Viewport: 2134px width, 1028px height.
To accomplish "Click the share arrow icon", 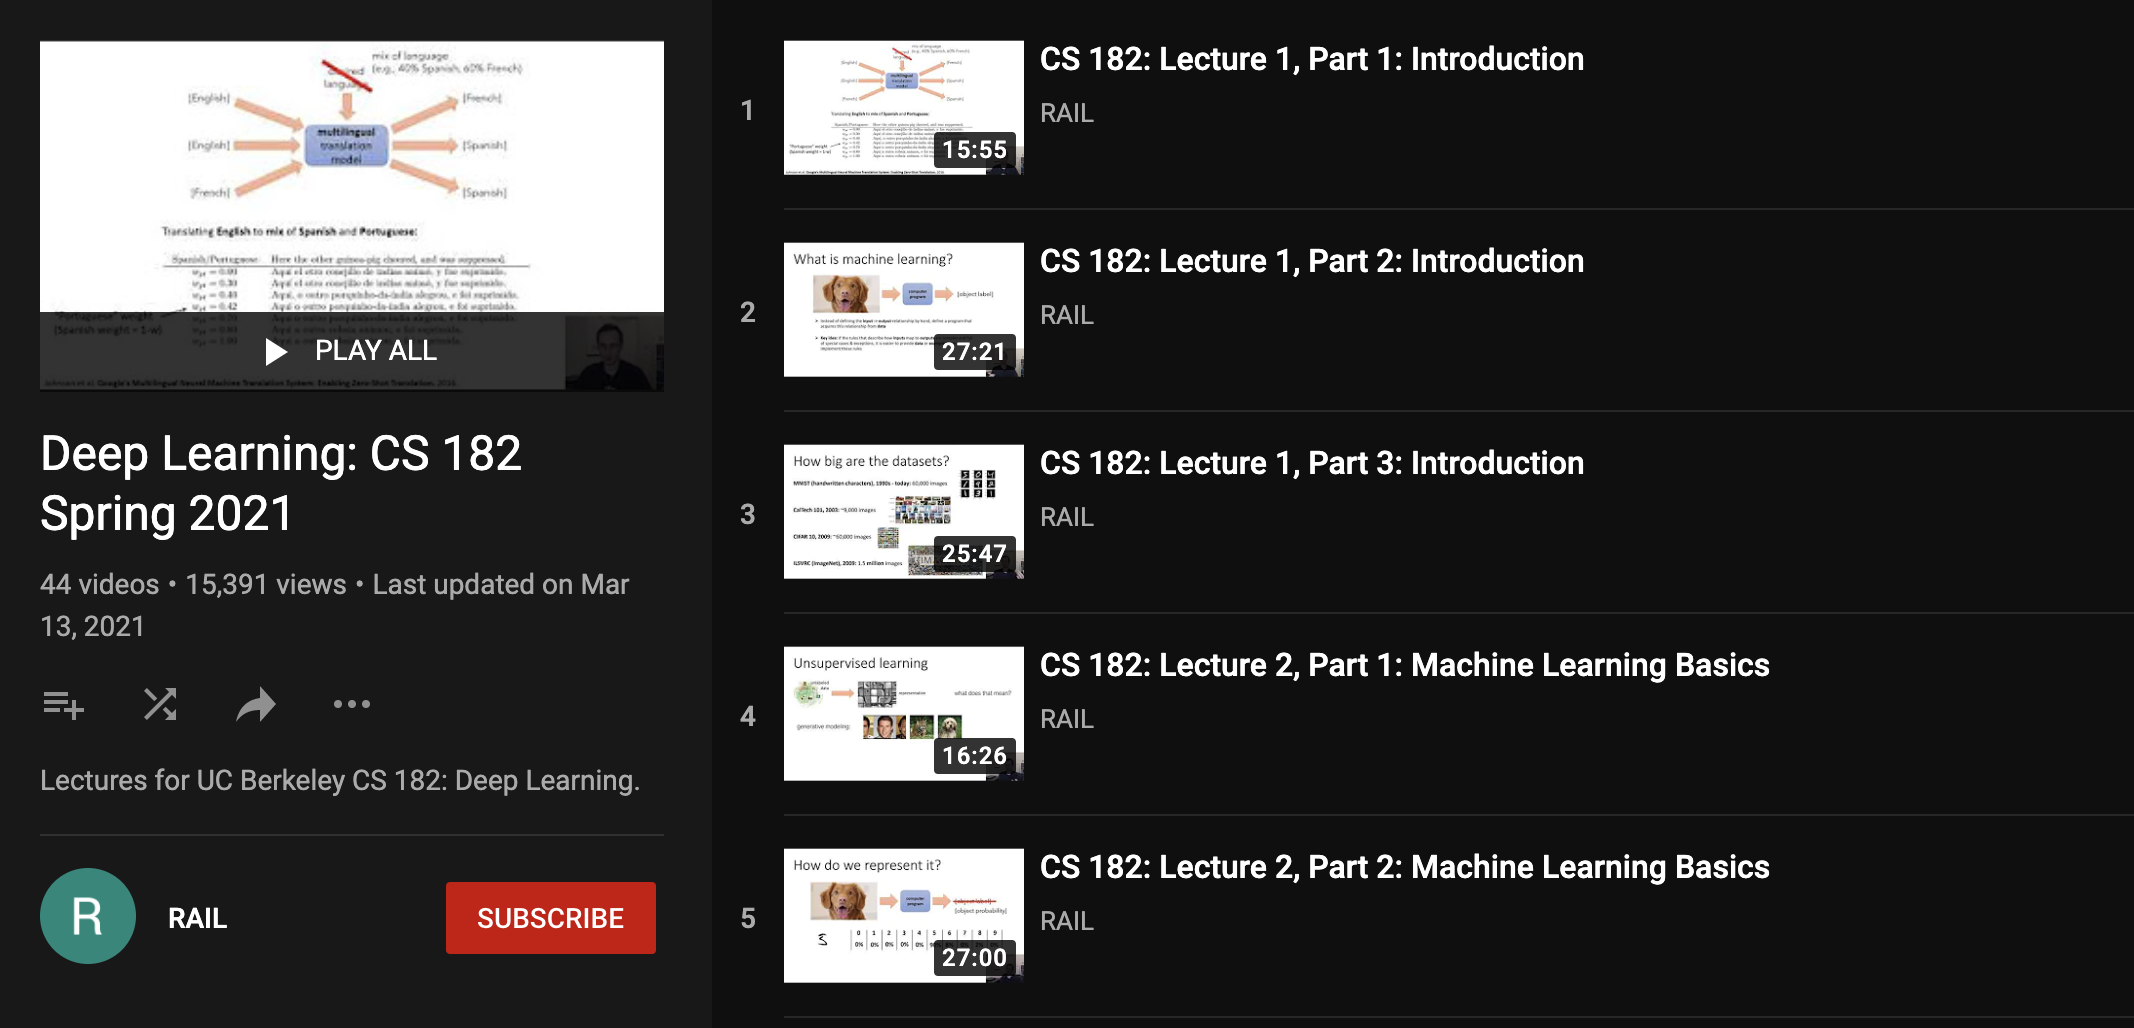I will click(256, 705).
